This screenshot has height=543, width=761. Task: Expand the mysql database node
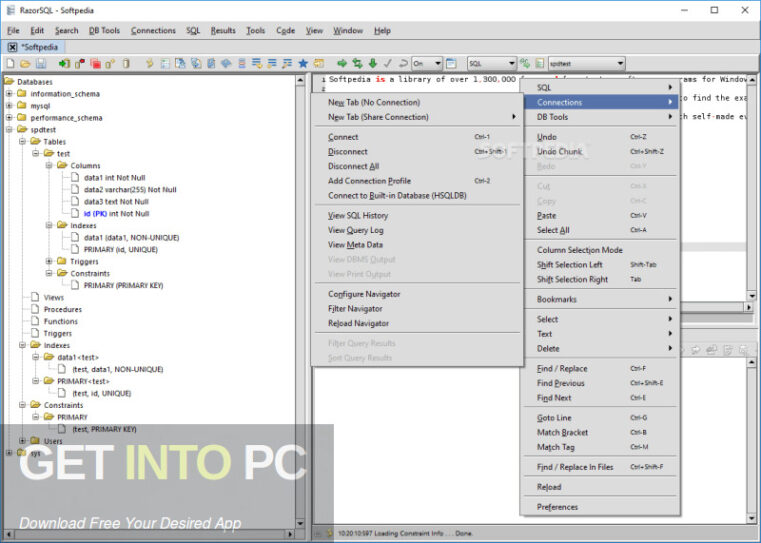(9, 106)
